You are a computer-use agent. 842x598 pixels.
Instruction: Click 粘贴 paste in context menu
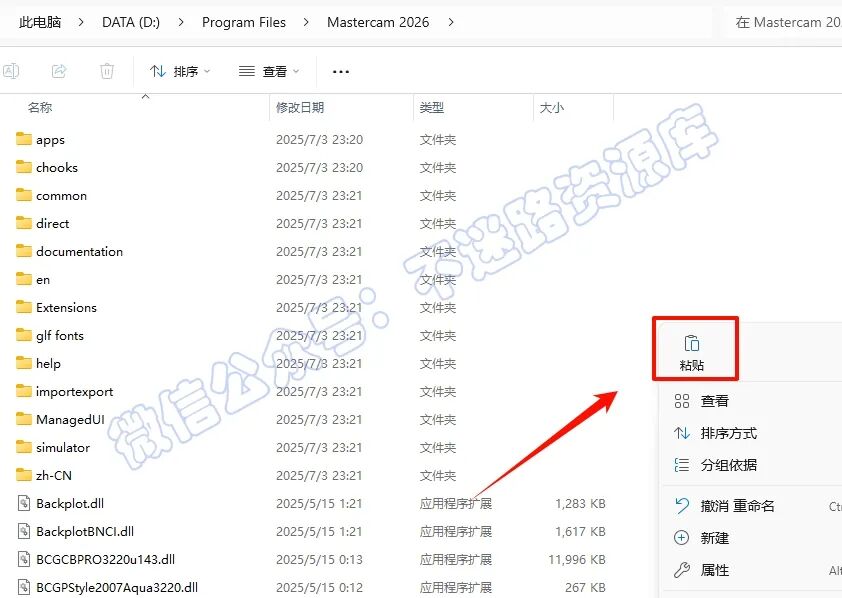tap(692, 353)
